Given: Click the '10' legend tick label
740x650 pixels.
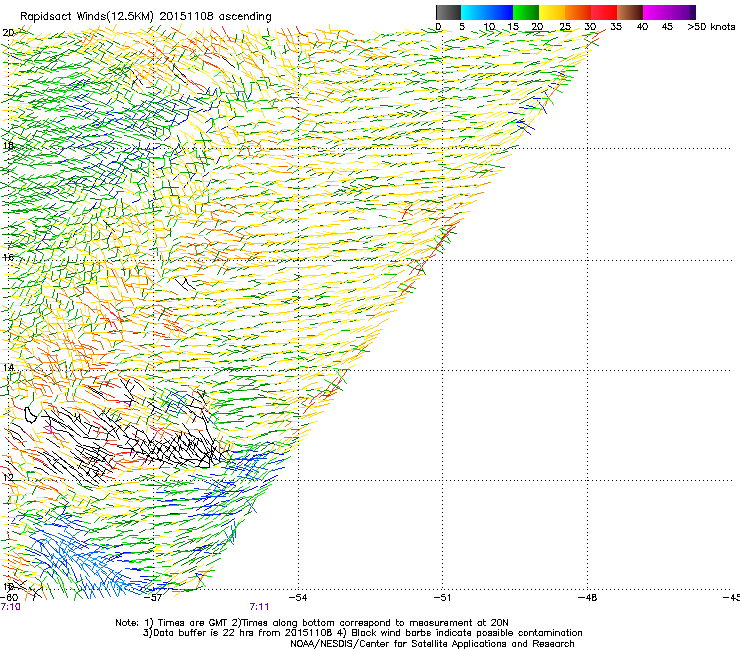Looking at the screenshot, I should (489, 27).
